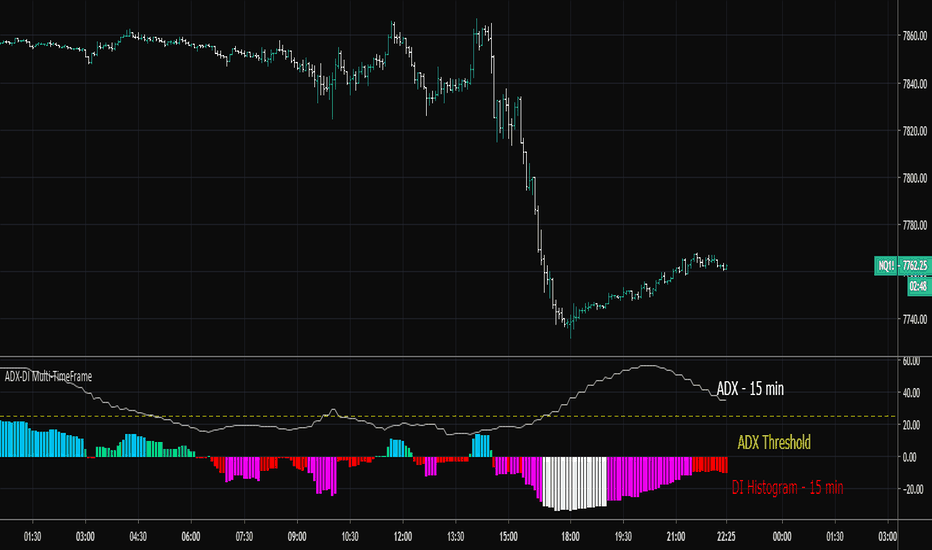Click the 01:30 time label at left
This screenshot has height=550, width=932.
coord(32,537)
